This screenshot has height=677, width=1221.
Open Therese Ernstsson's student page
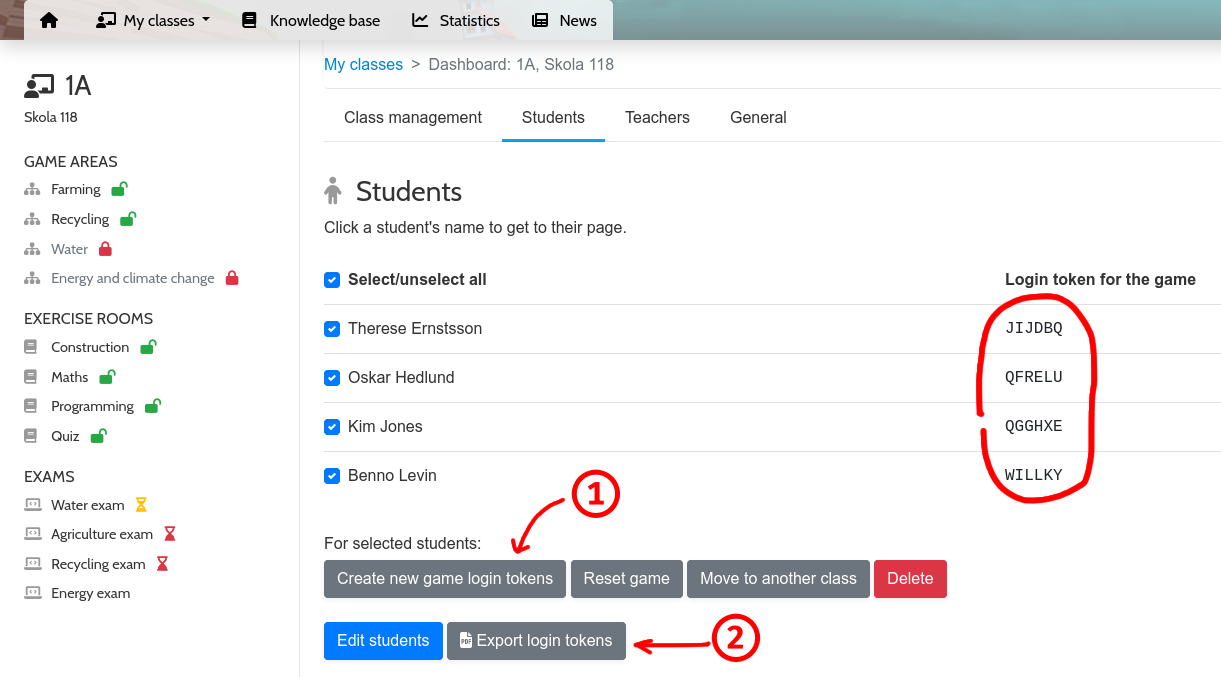point(415,329)
